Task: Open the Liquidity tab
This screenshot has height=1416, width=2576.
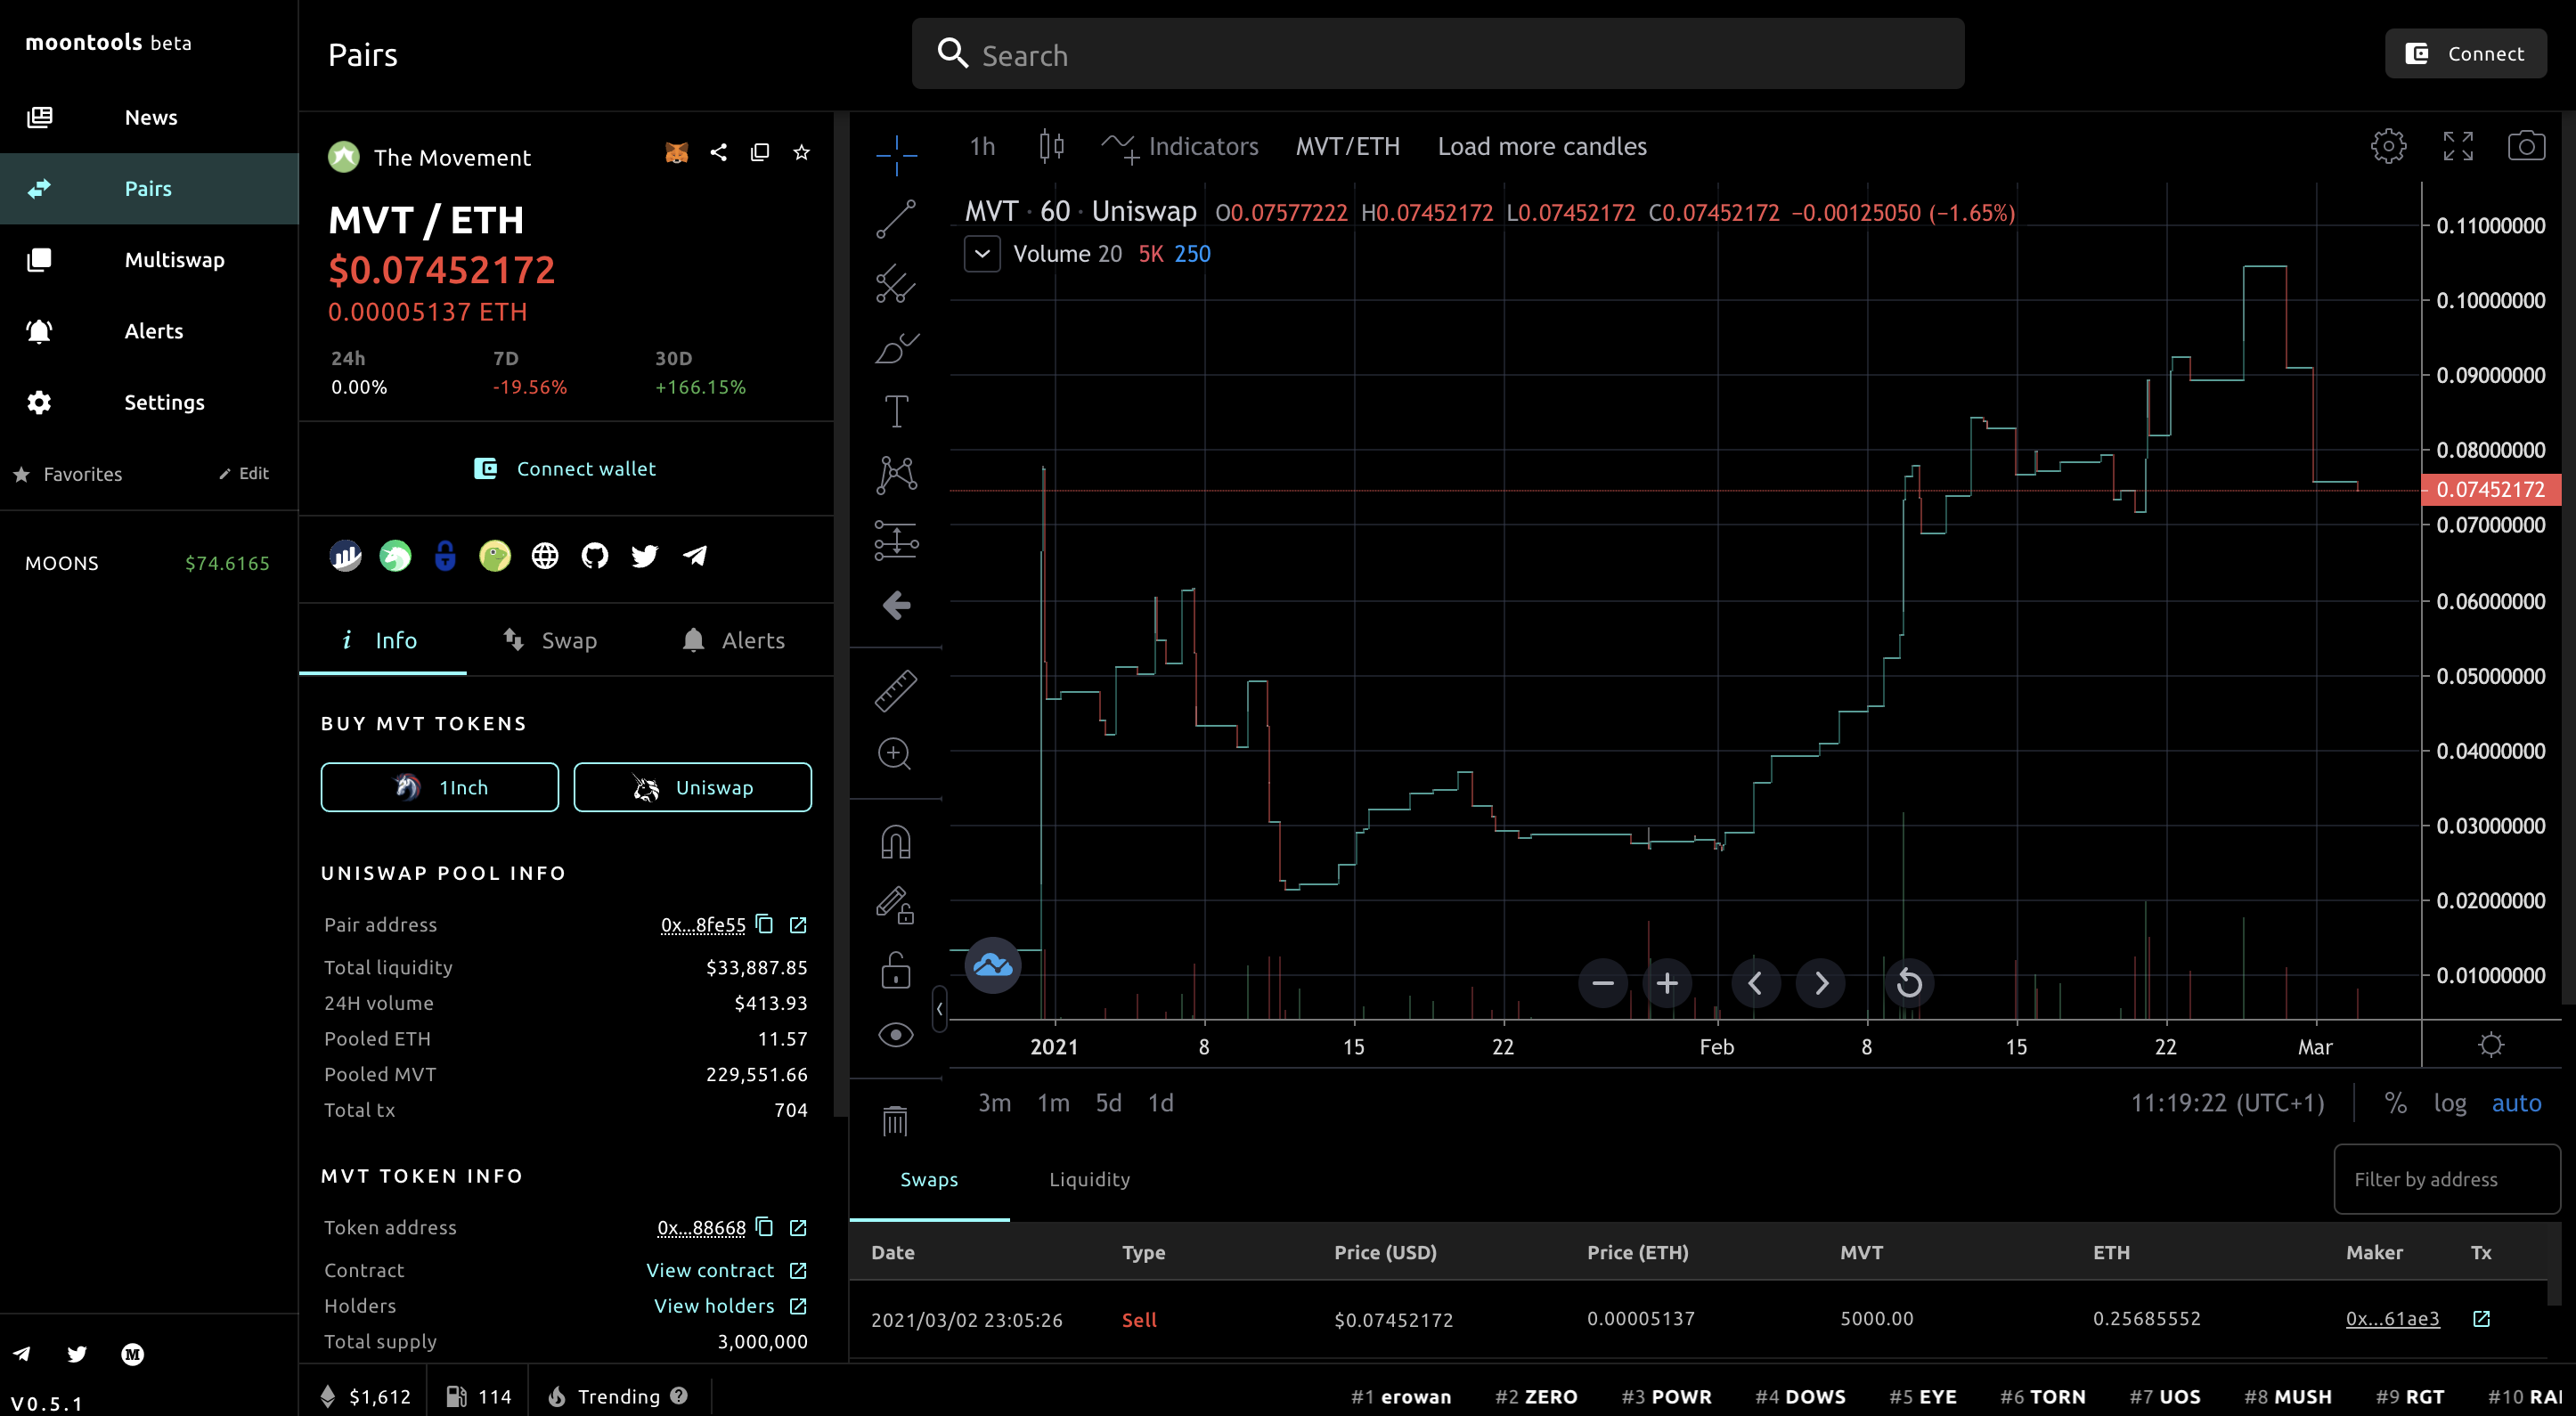Action: click(x=1089, y=1179)
